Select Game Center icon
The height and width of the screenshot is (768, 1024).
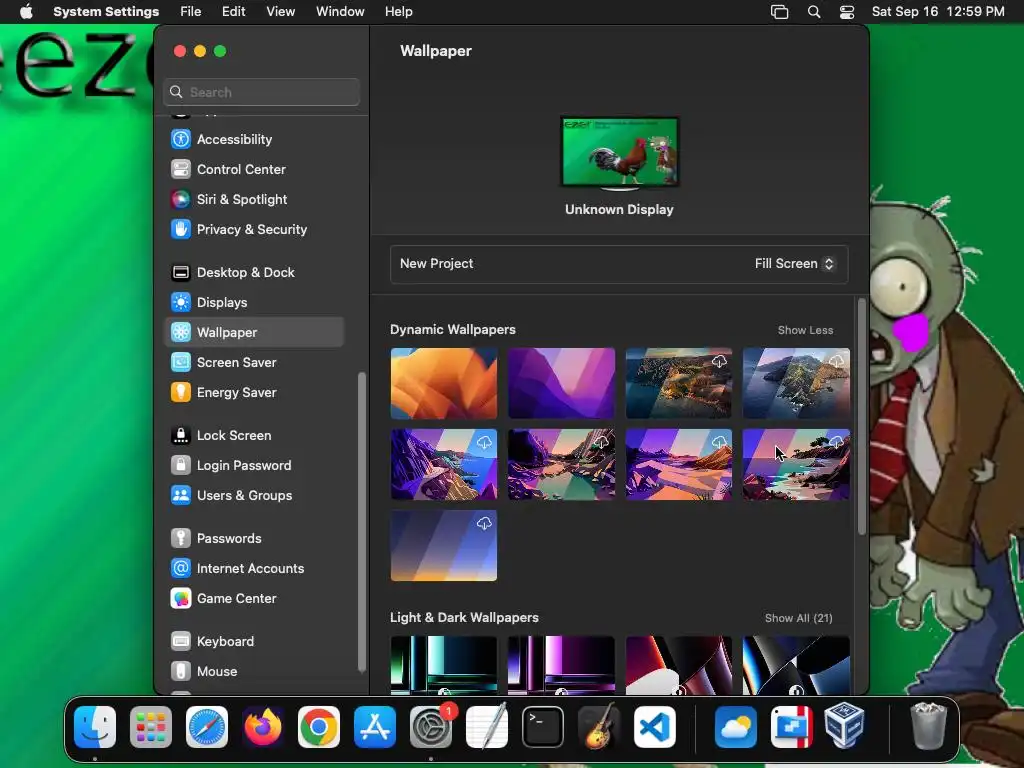tap(181, 599)
